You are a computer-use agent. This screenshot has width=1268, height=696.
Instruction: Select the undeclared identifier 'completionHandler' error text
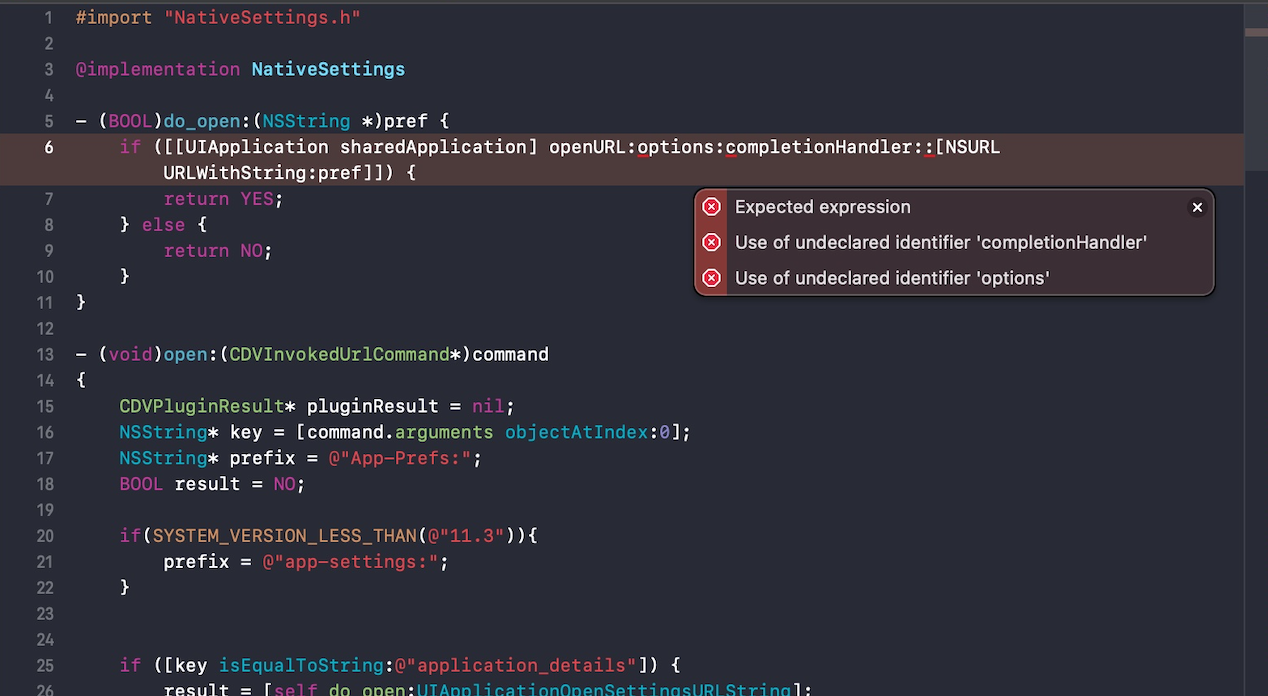pos(940,242)
